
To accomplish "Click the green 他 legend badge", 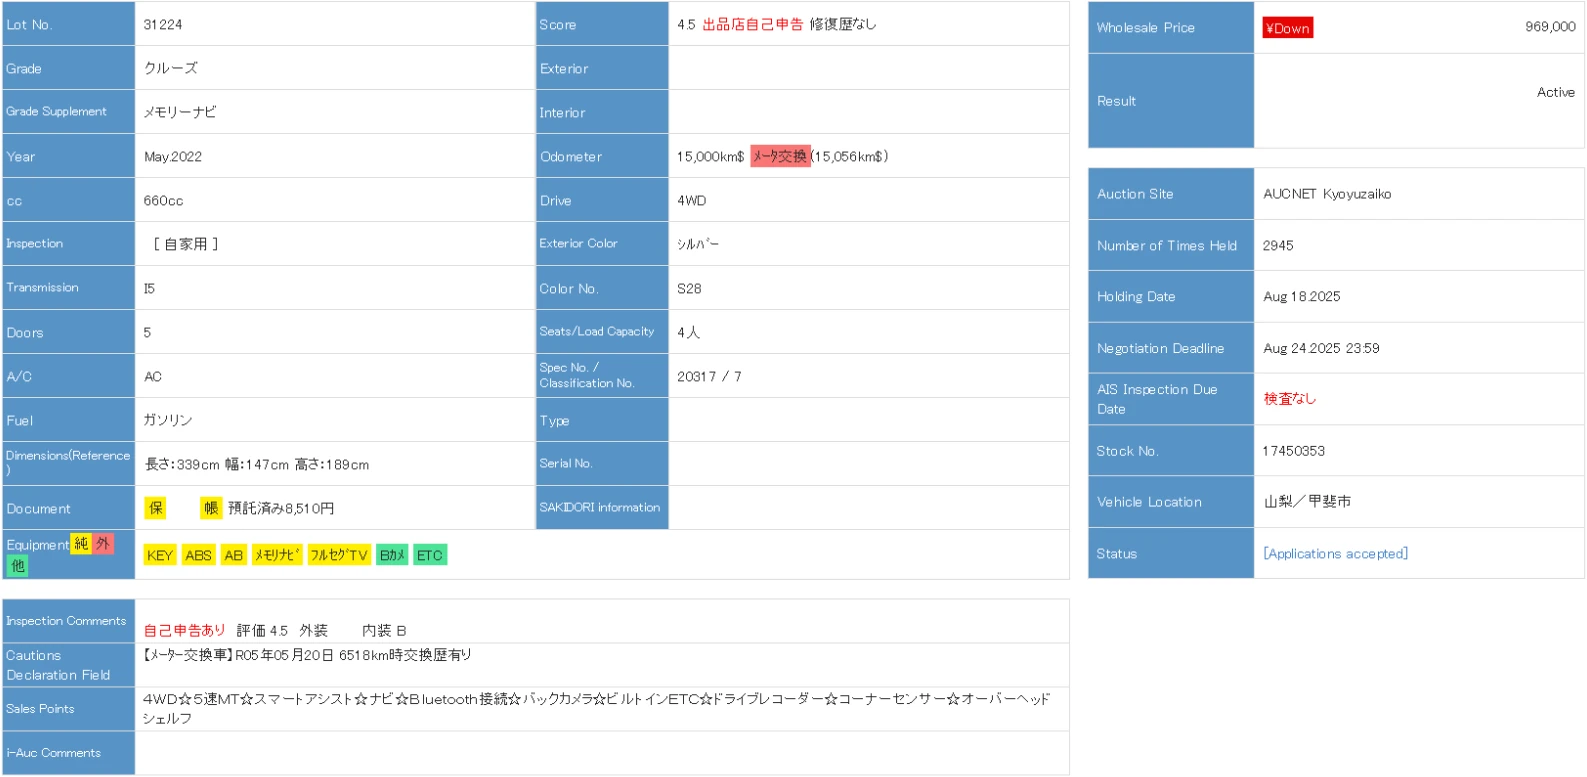I will [x=17, y=566].
